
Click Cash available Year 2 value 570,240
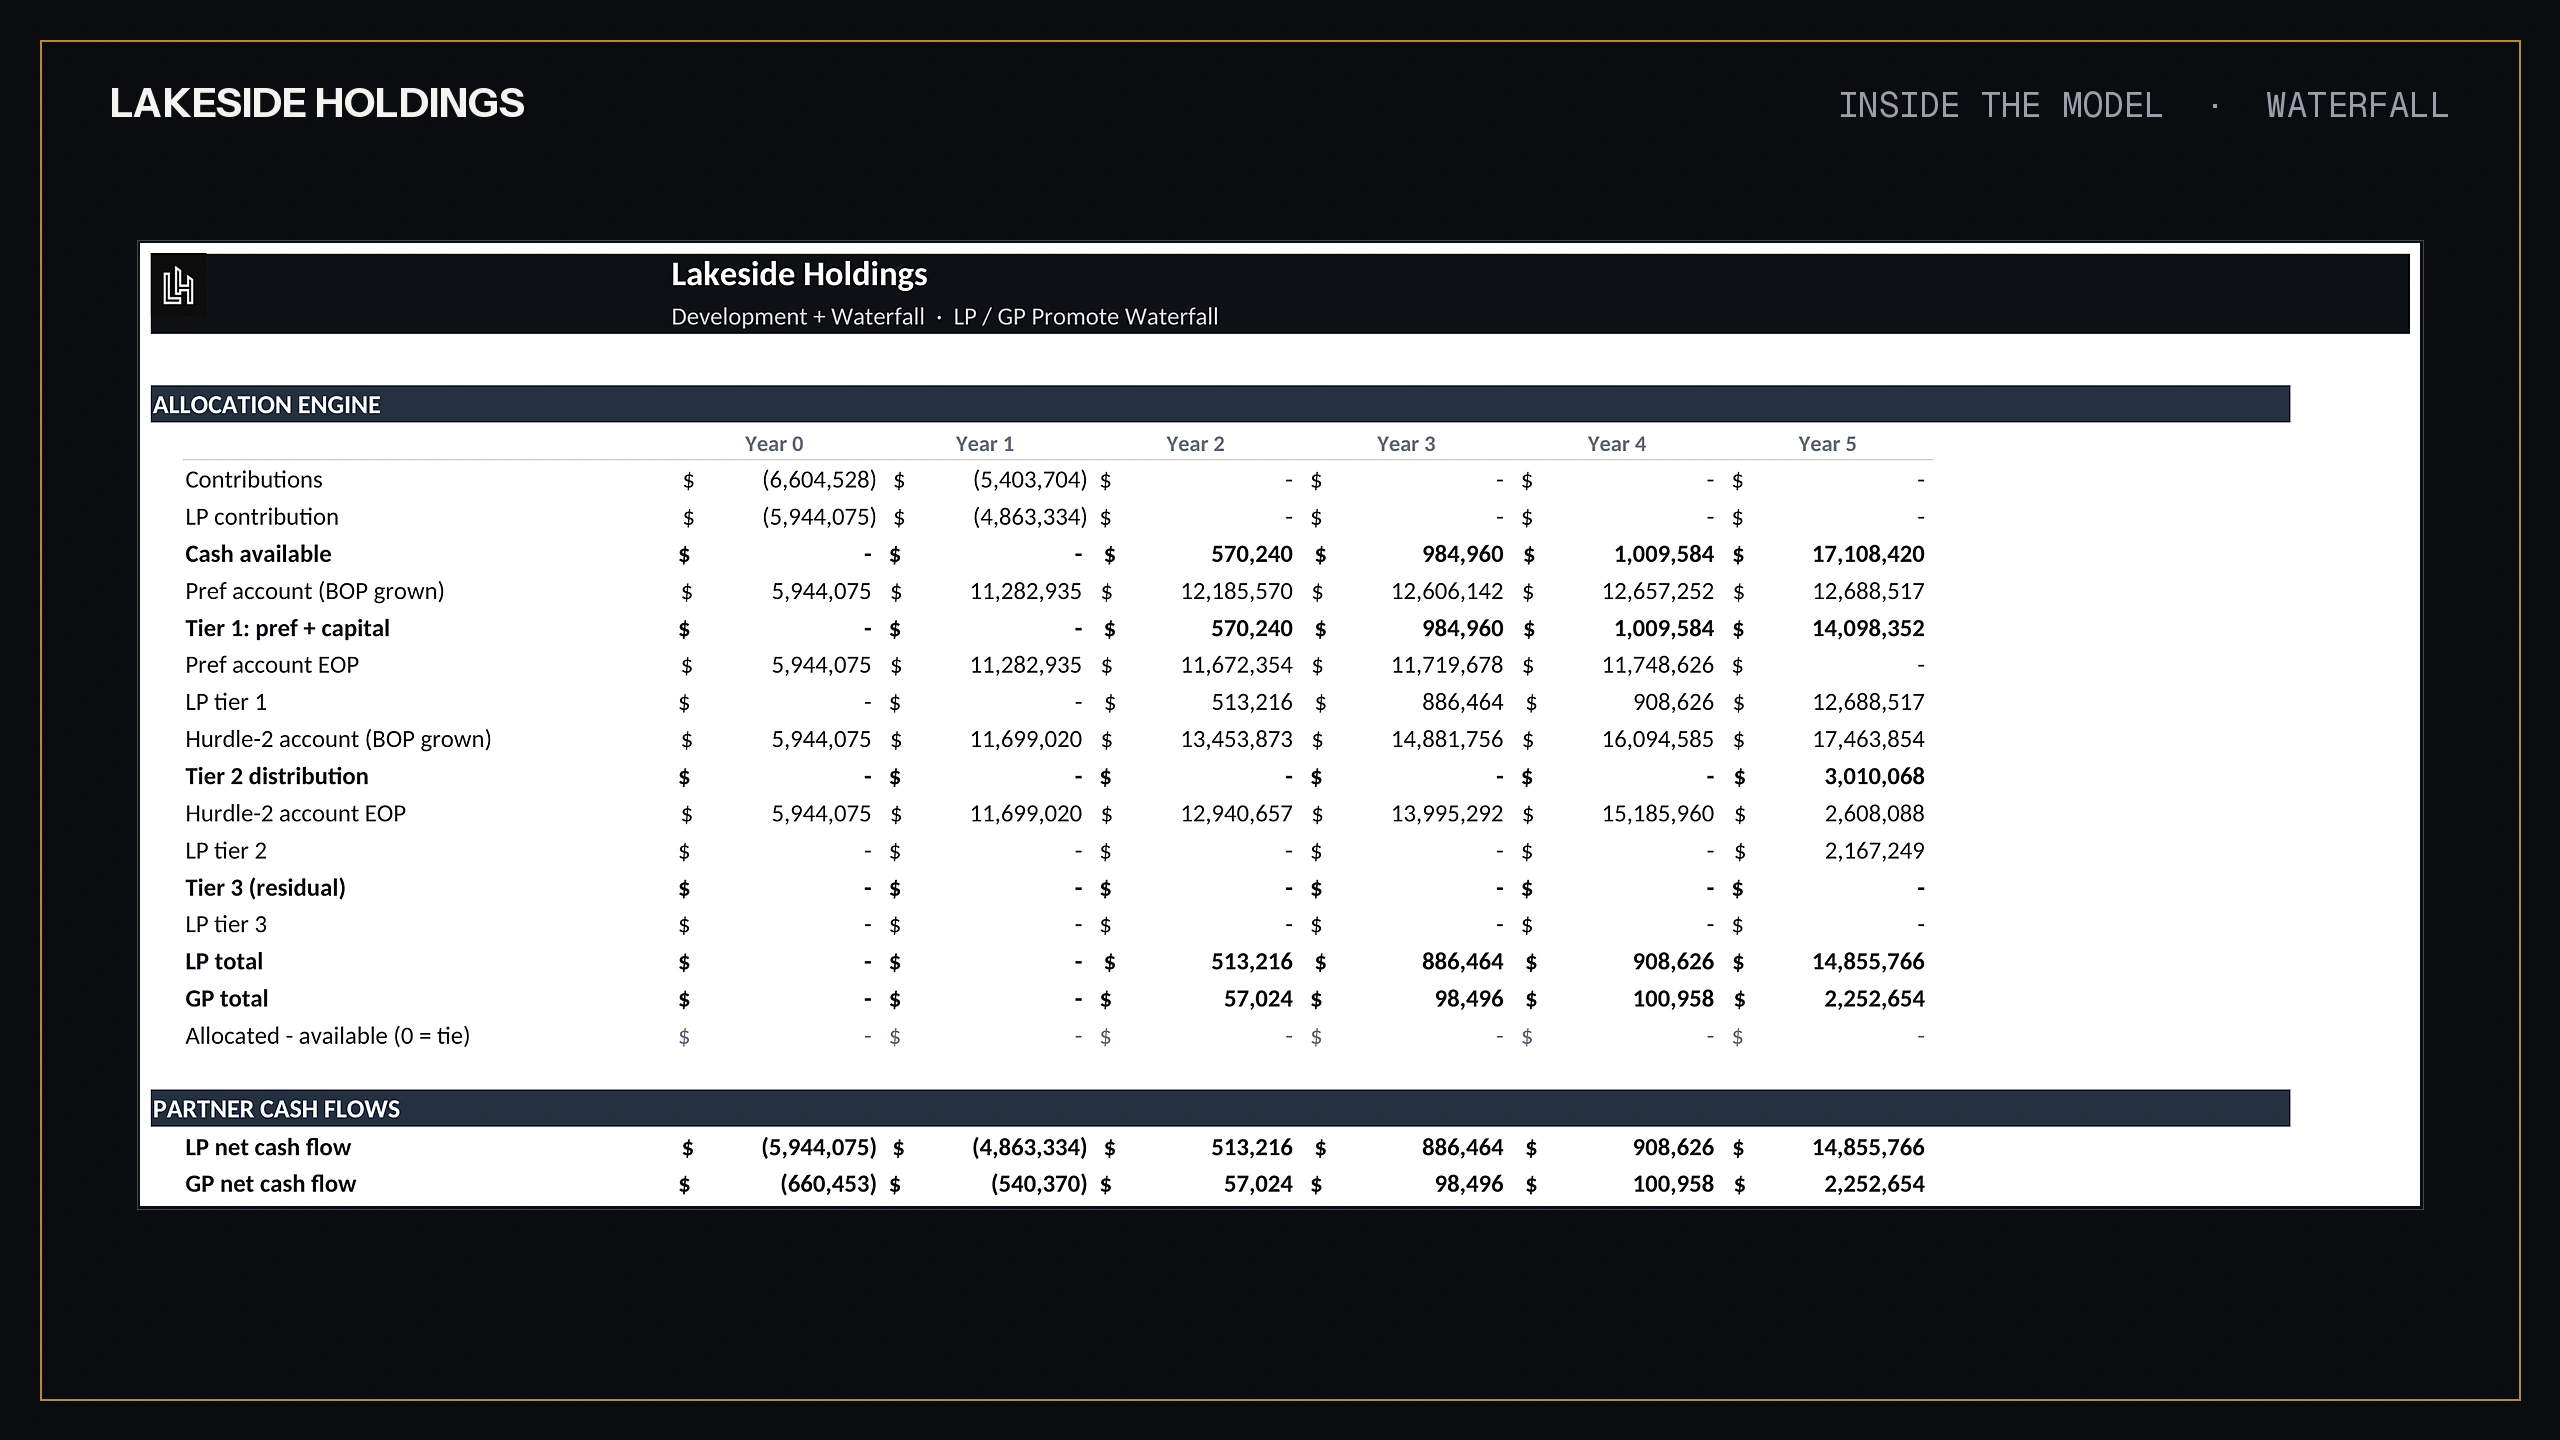click(1252, 553)
